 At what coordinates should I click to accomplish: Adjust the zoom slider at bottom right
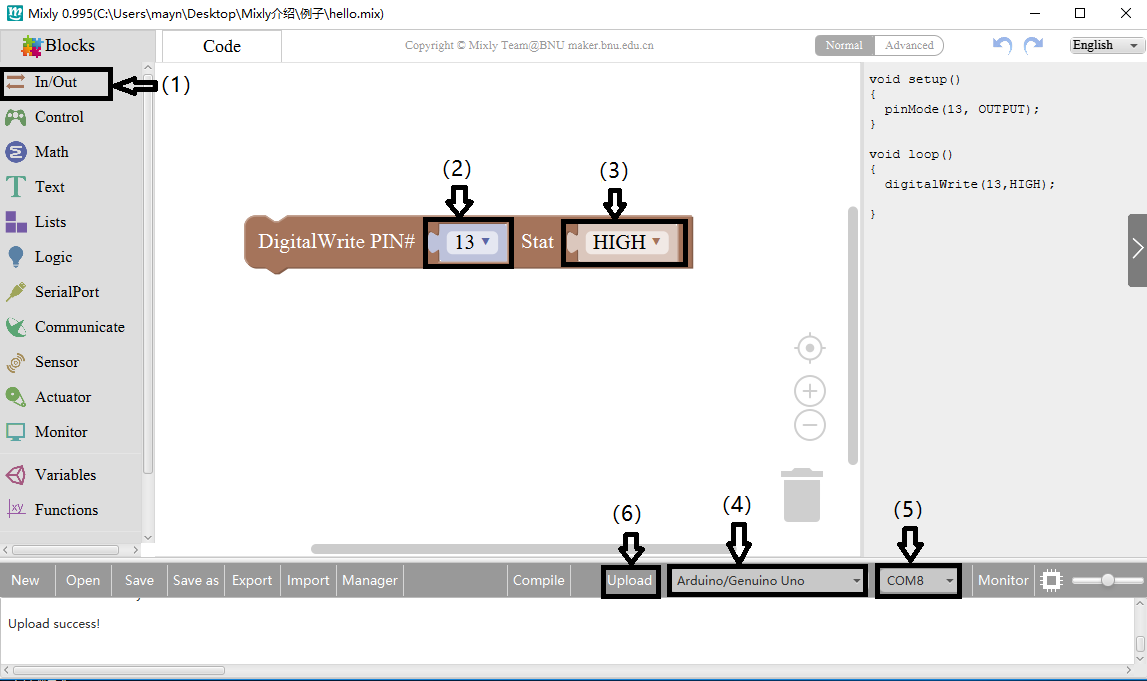(x=1107, y=580)
